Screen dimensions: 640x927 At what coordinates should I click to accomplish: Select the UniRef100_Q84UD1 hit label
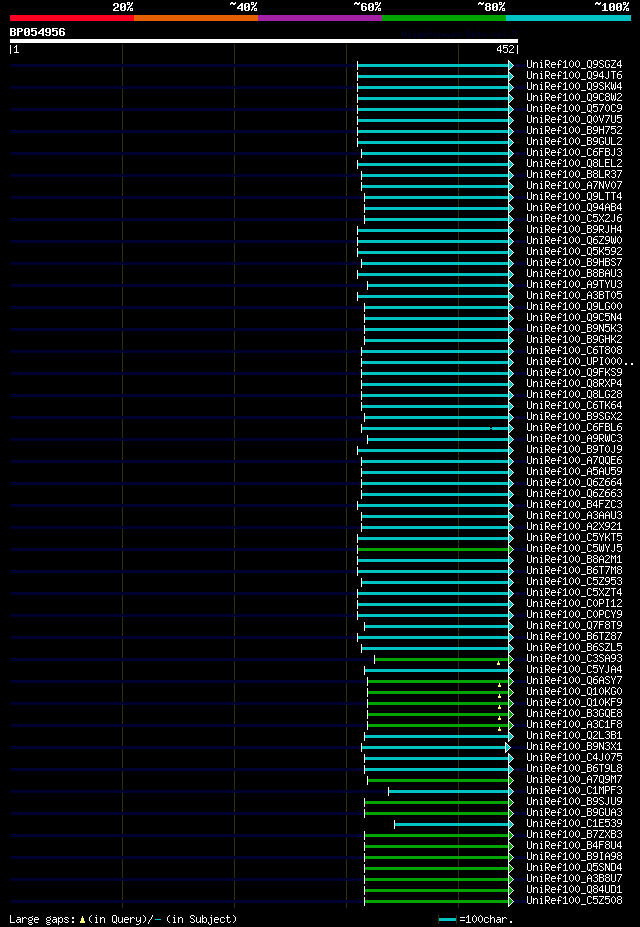coord(574,890)
